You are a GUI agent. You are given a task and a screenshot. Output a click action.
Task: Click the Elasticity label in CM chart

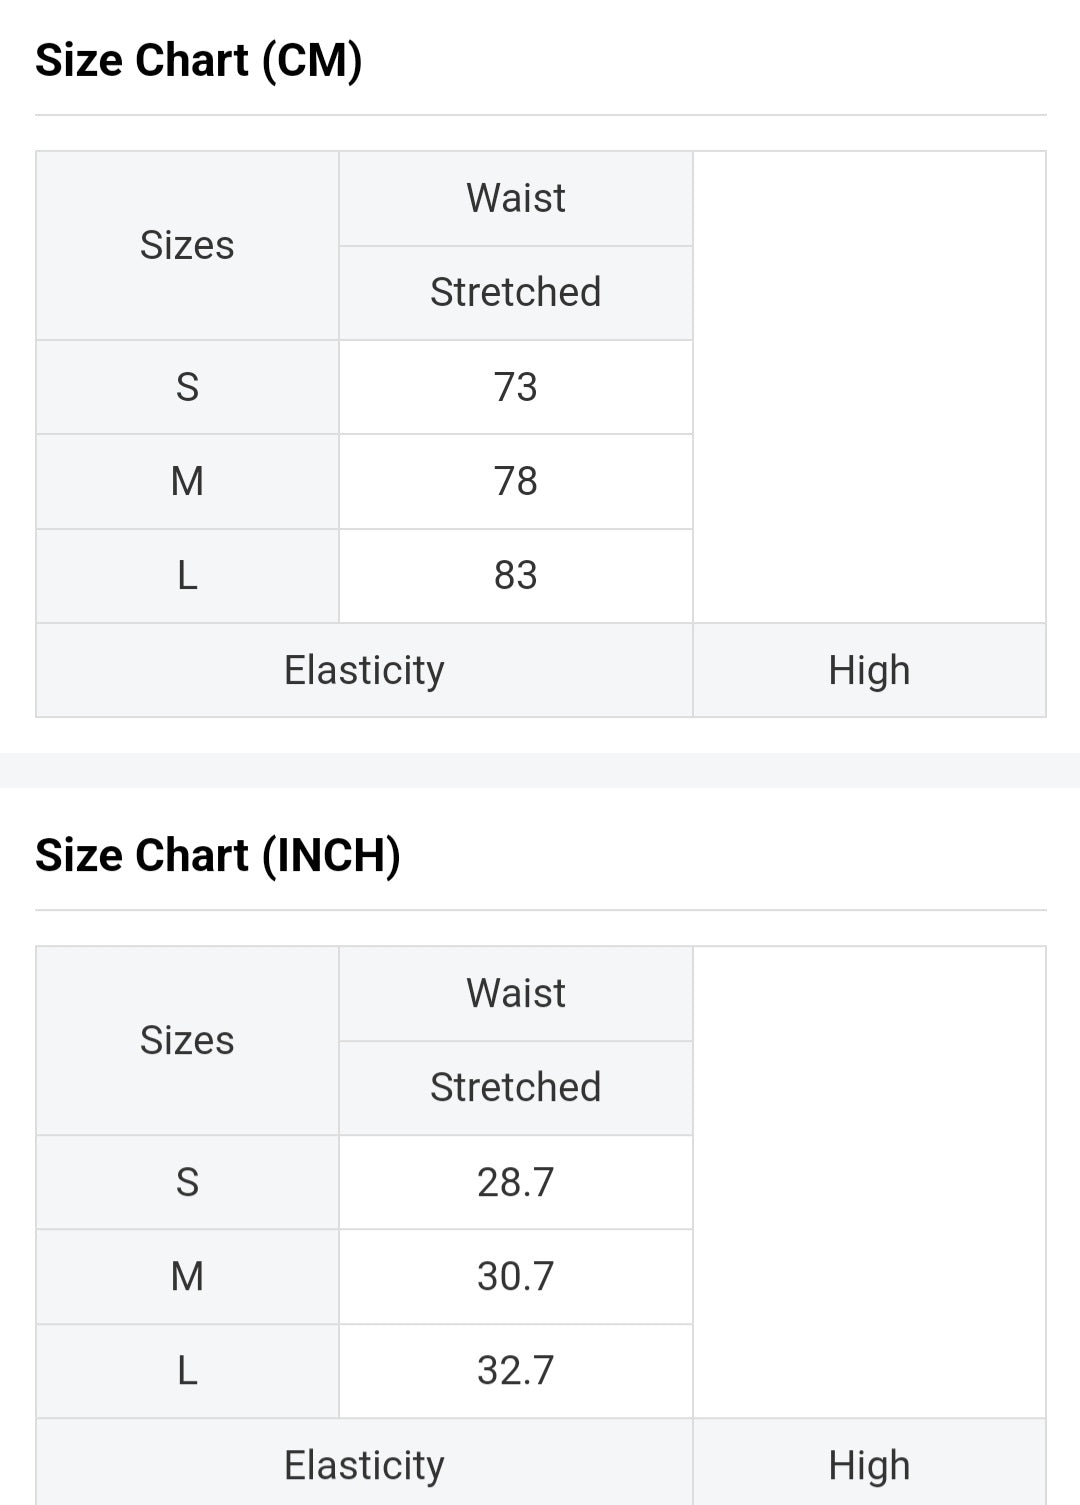(364, 670)
